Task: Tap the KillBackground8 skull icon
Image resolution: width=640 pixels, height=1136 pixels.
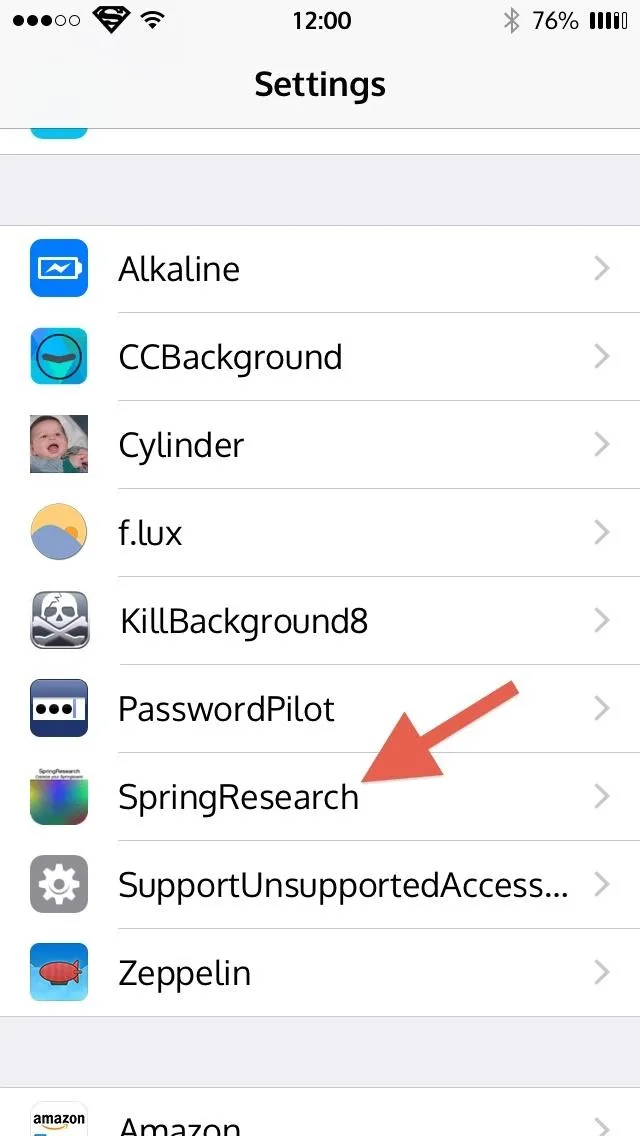Action: click(x=59, y=620)
